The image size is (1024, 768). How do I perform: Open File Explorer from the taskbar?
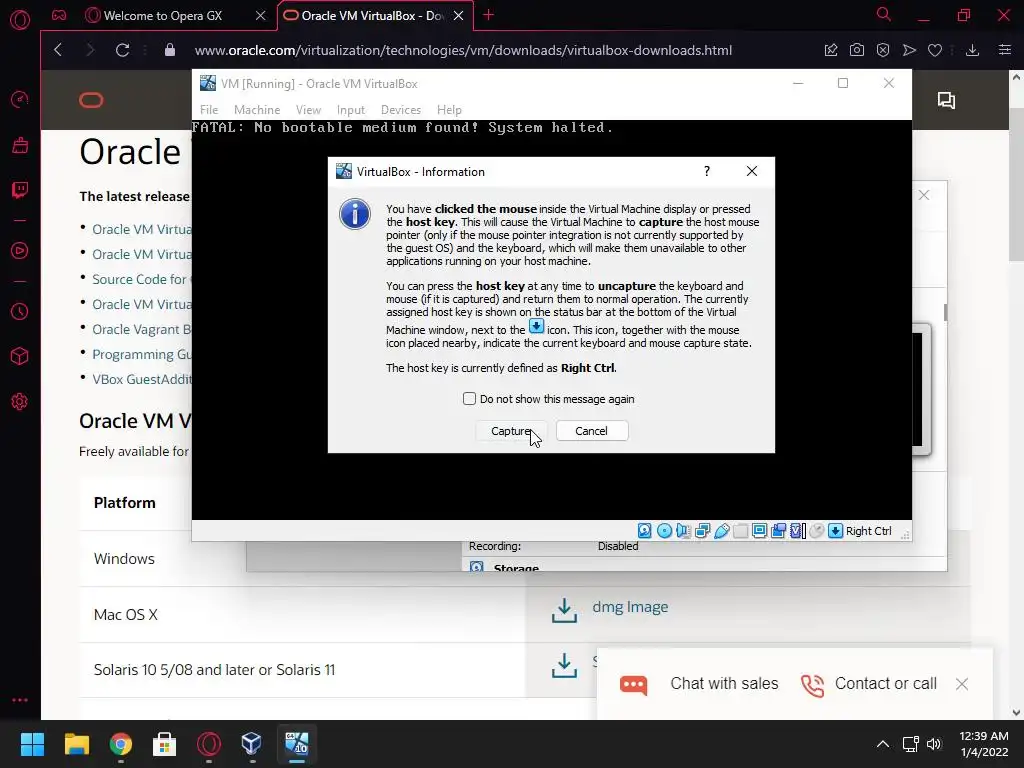click(76, 744)
